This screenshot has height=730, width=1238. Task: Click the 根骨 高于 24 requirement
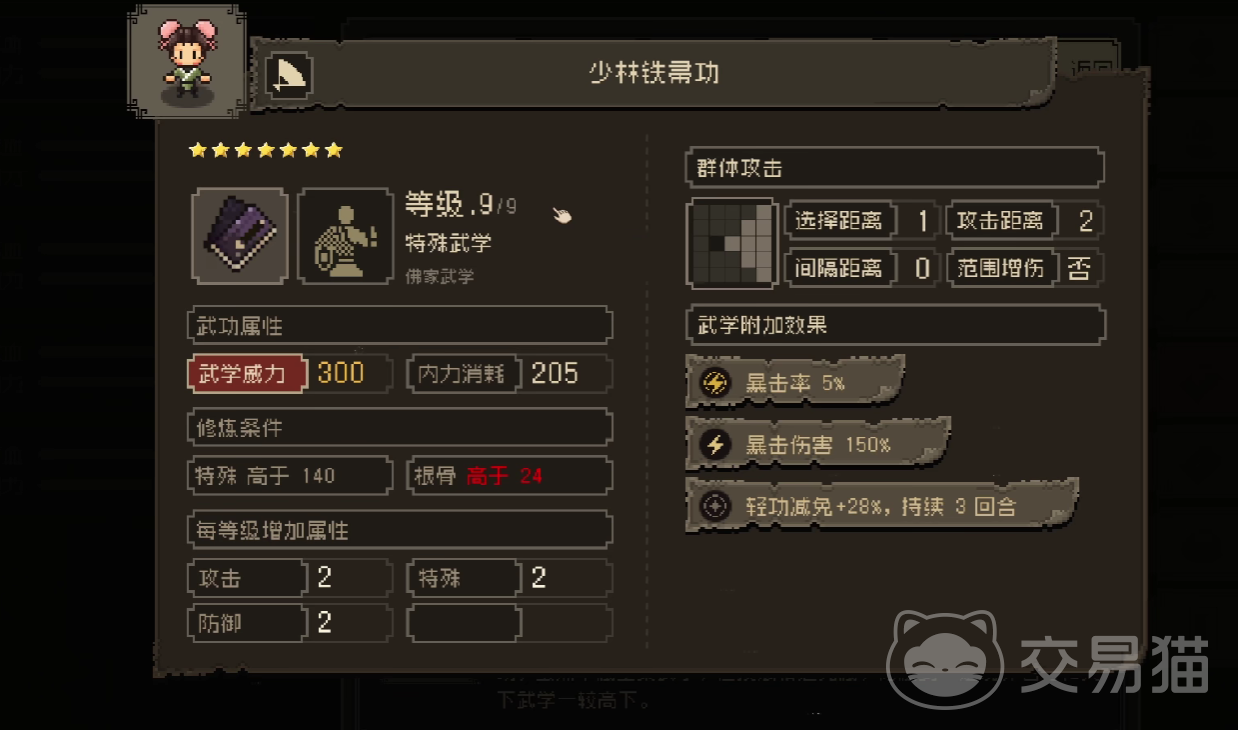coord(509,476)
